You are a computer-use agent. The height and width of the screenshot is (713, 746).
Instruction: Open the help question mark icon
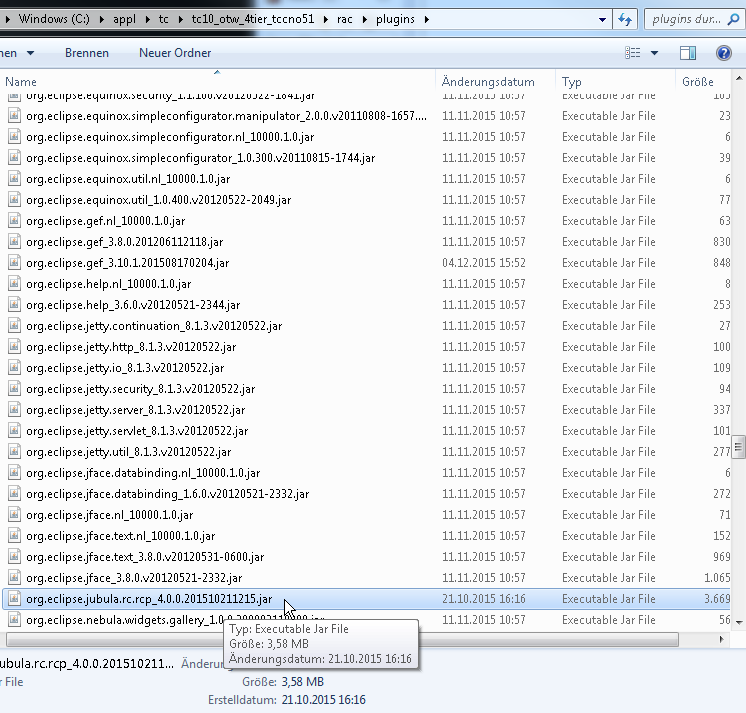(724, 53)
